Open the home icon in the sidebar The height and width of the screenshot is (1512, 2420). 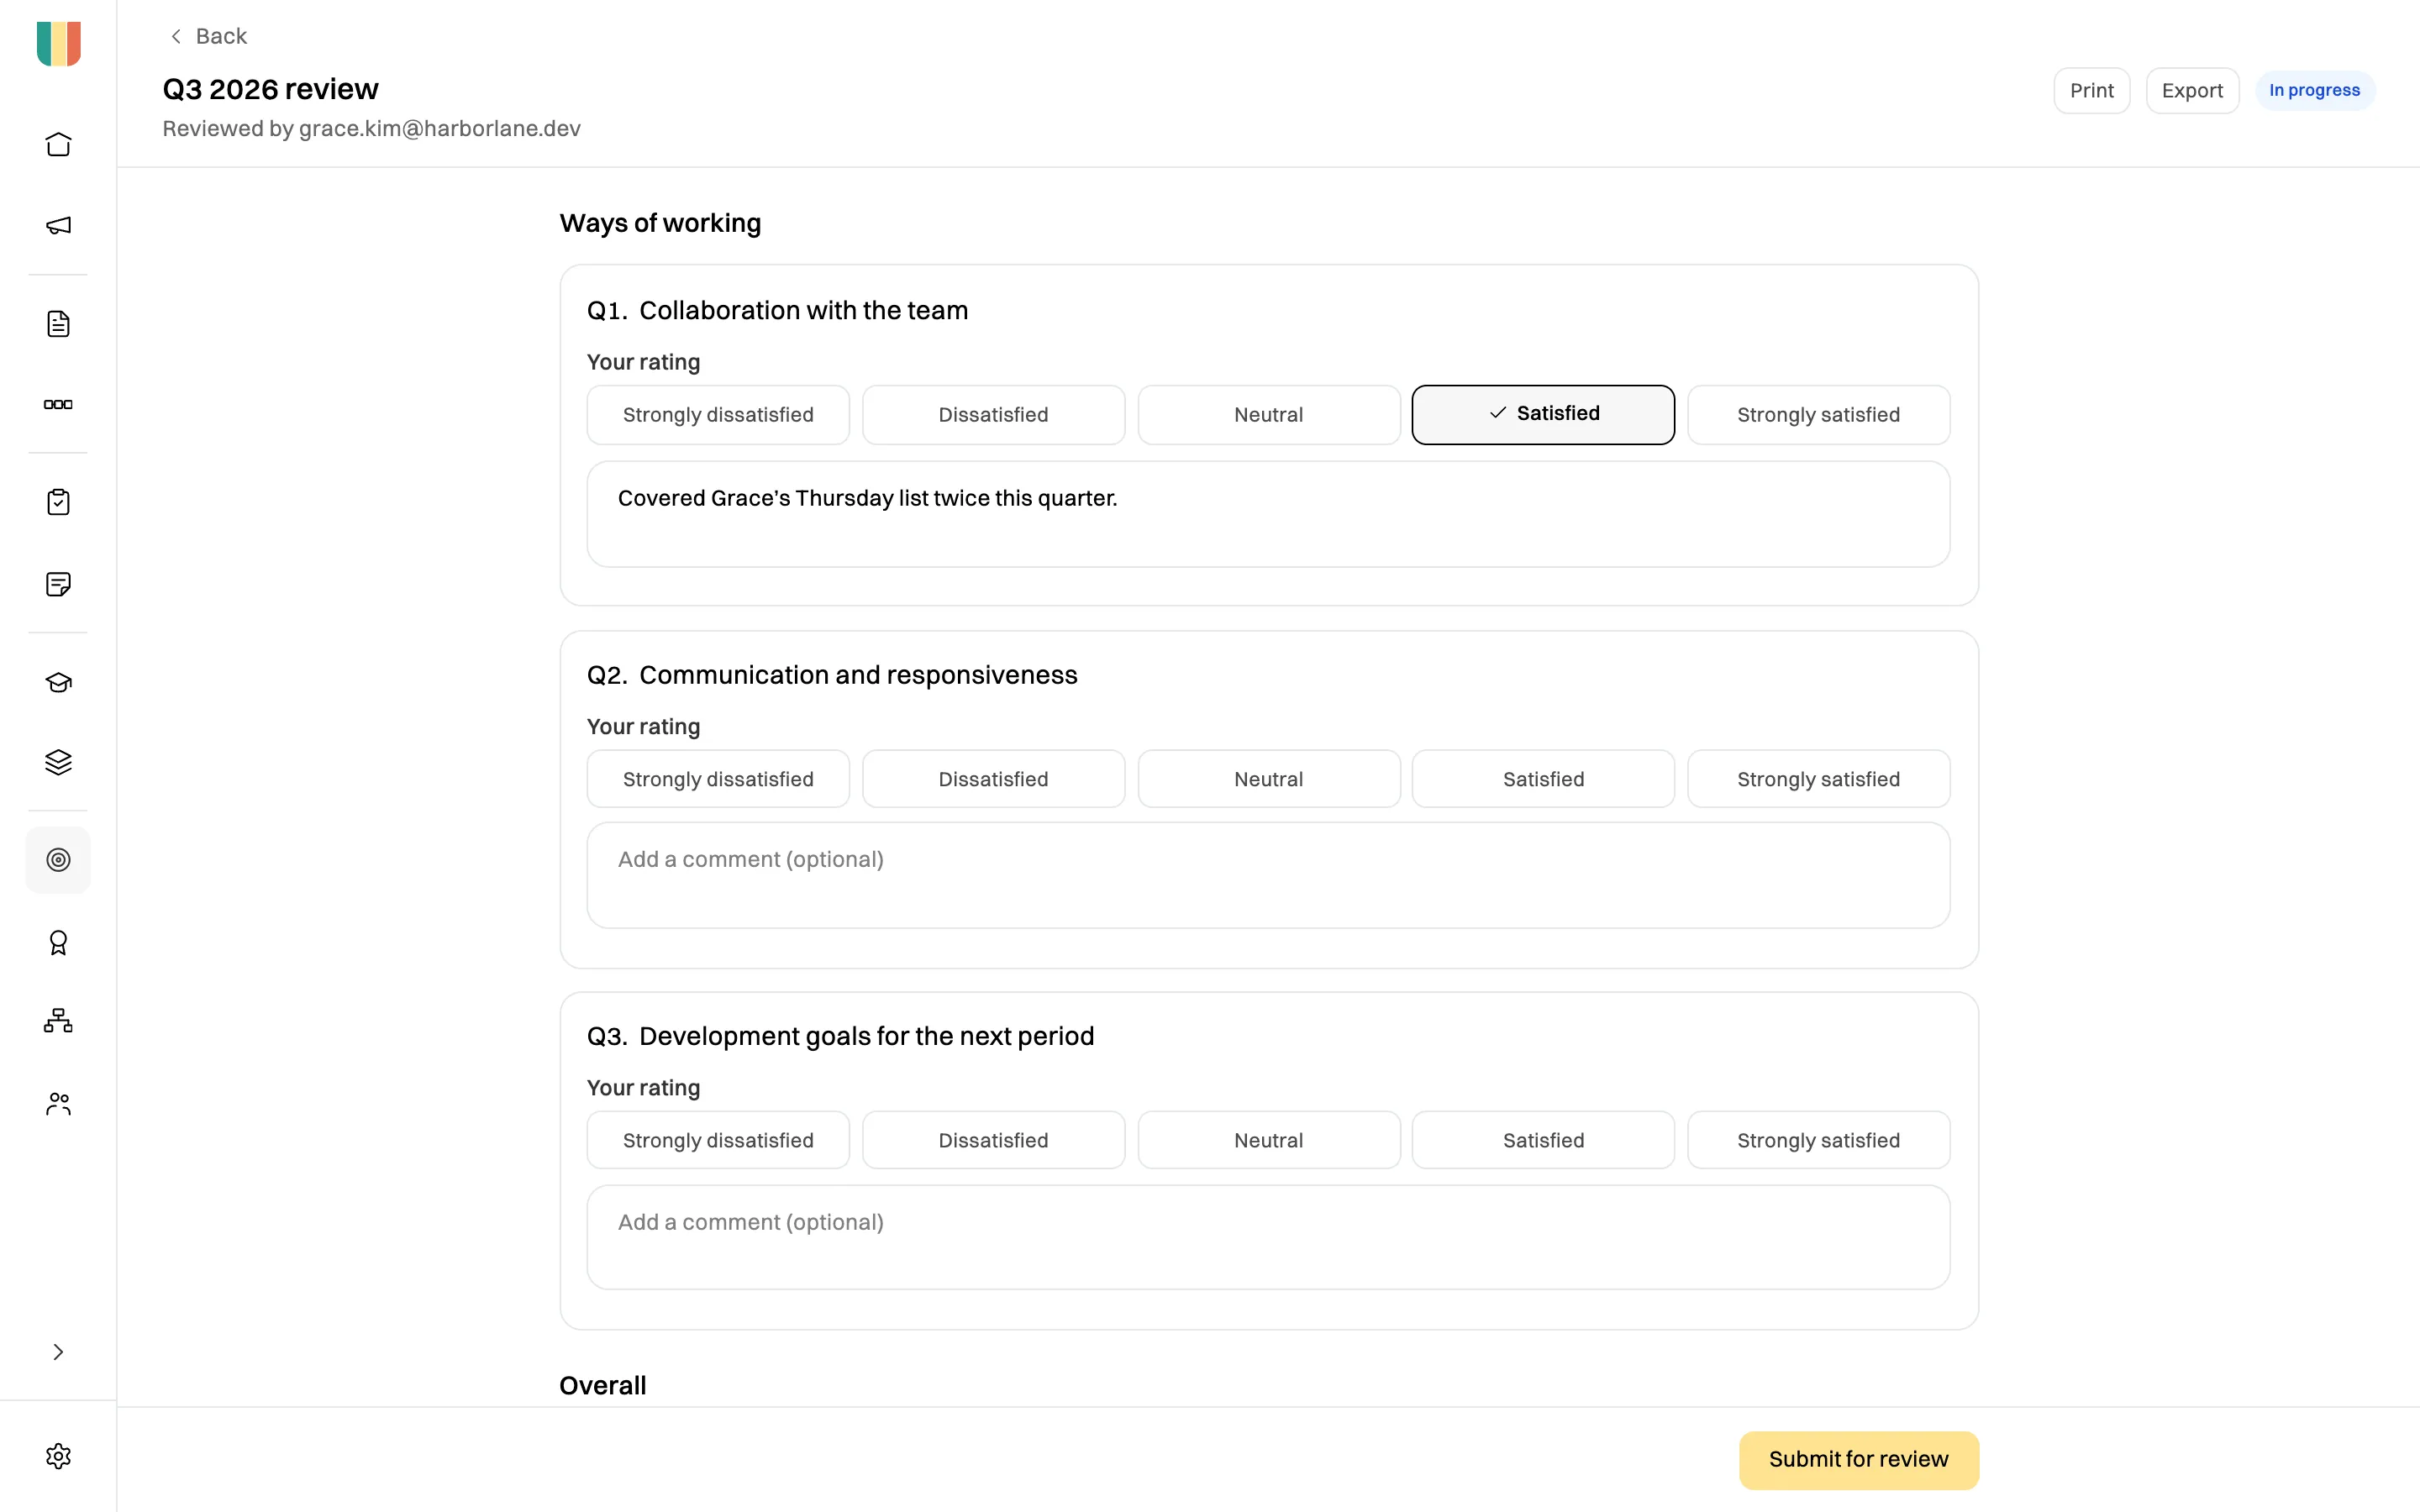58,144
